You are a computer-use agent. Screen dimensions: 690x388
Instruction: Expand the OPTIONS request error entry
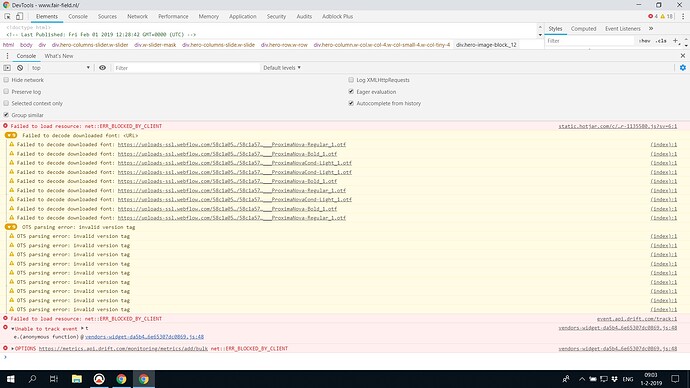(12, 348)
